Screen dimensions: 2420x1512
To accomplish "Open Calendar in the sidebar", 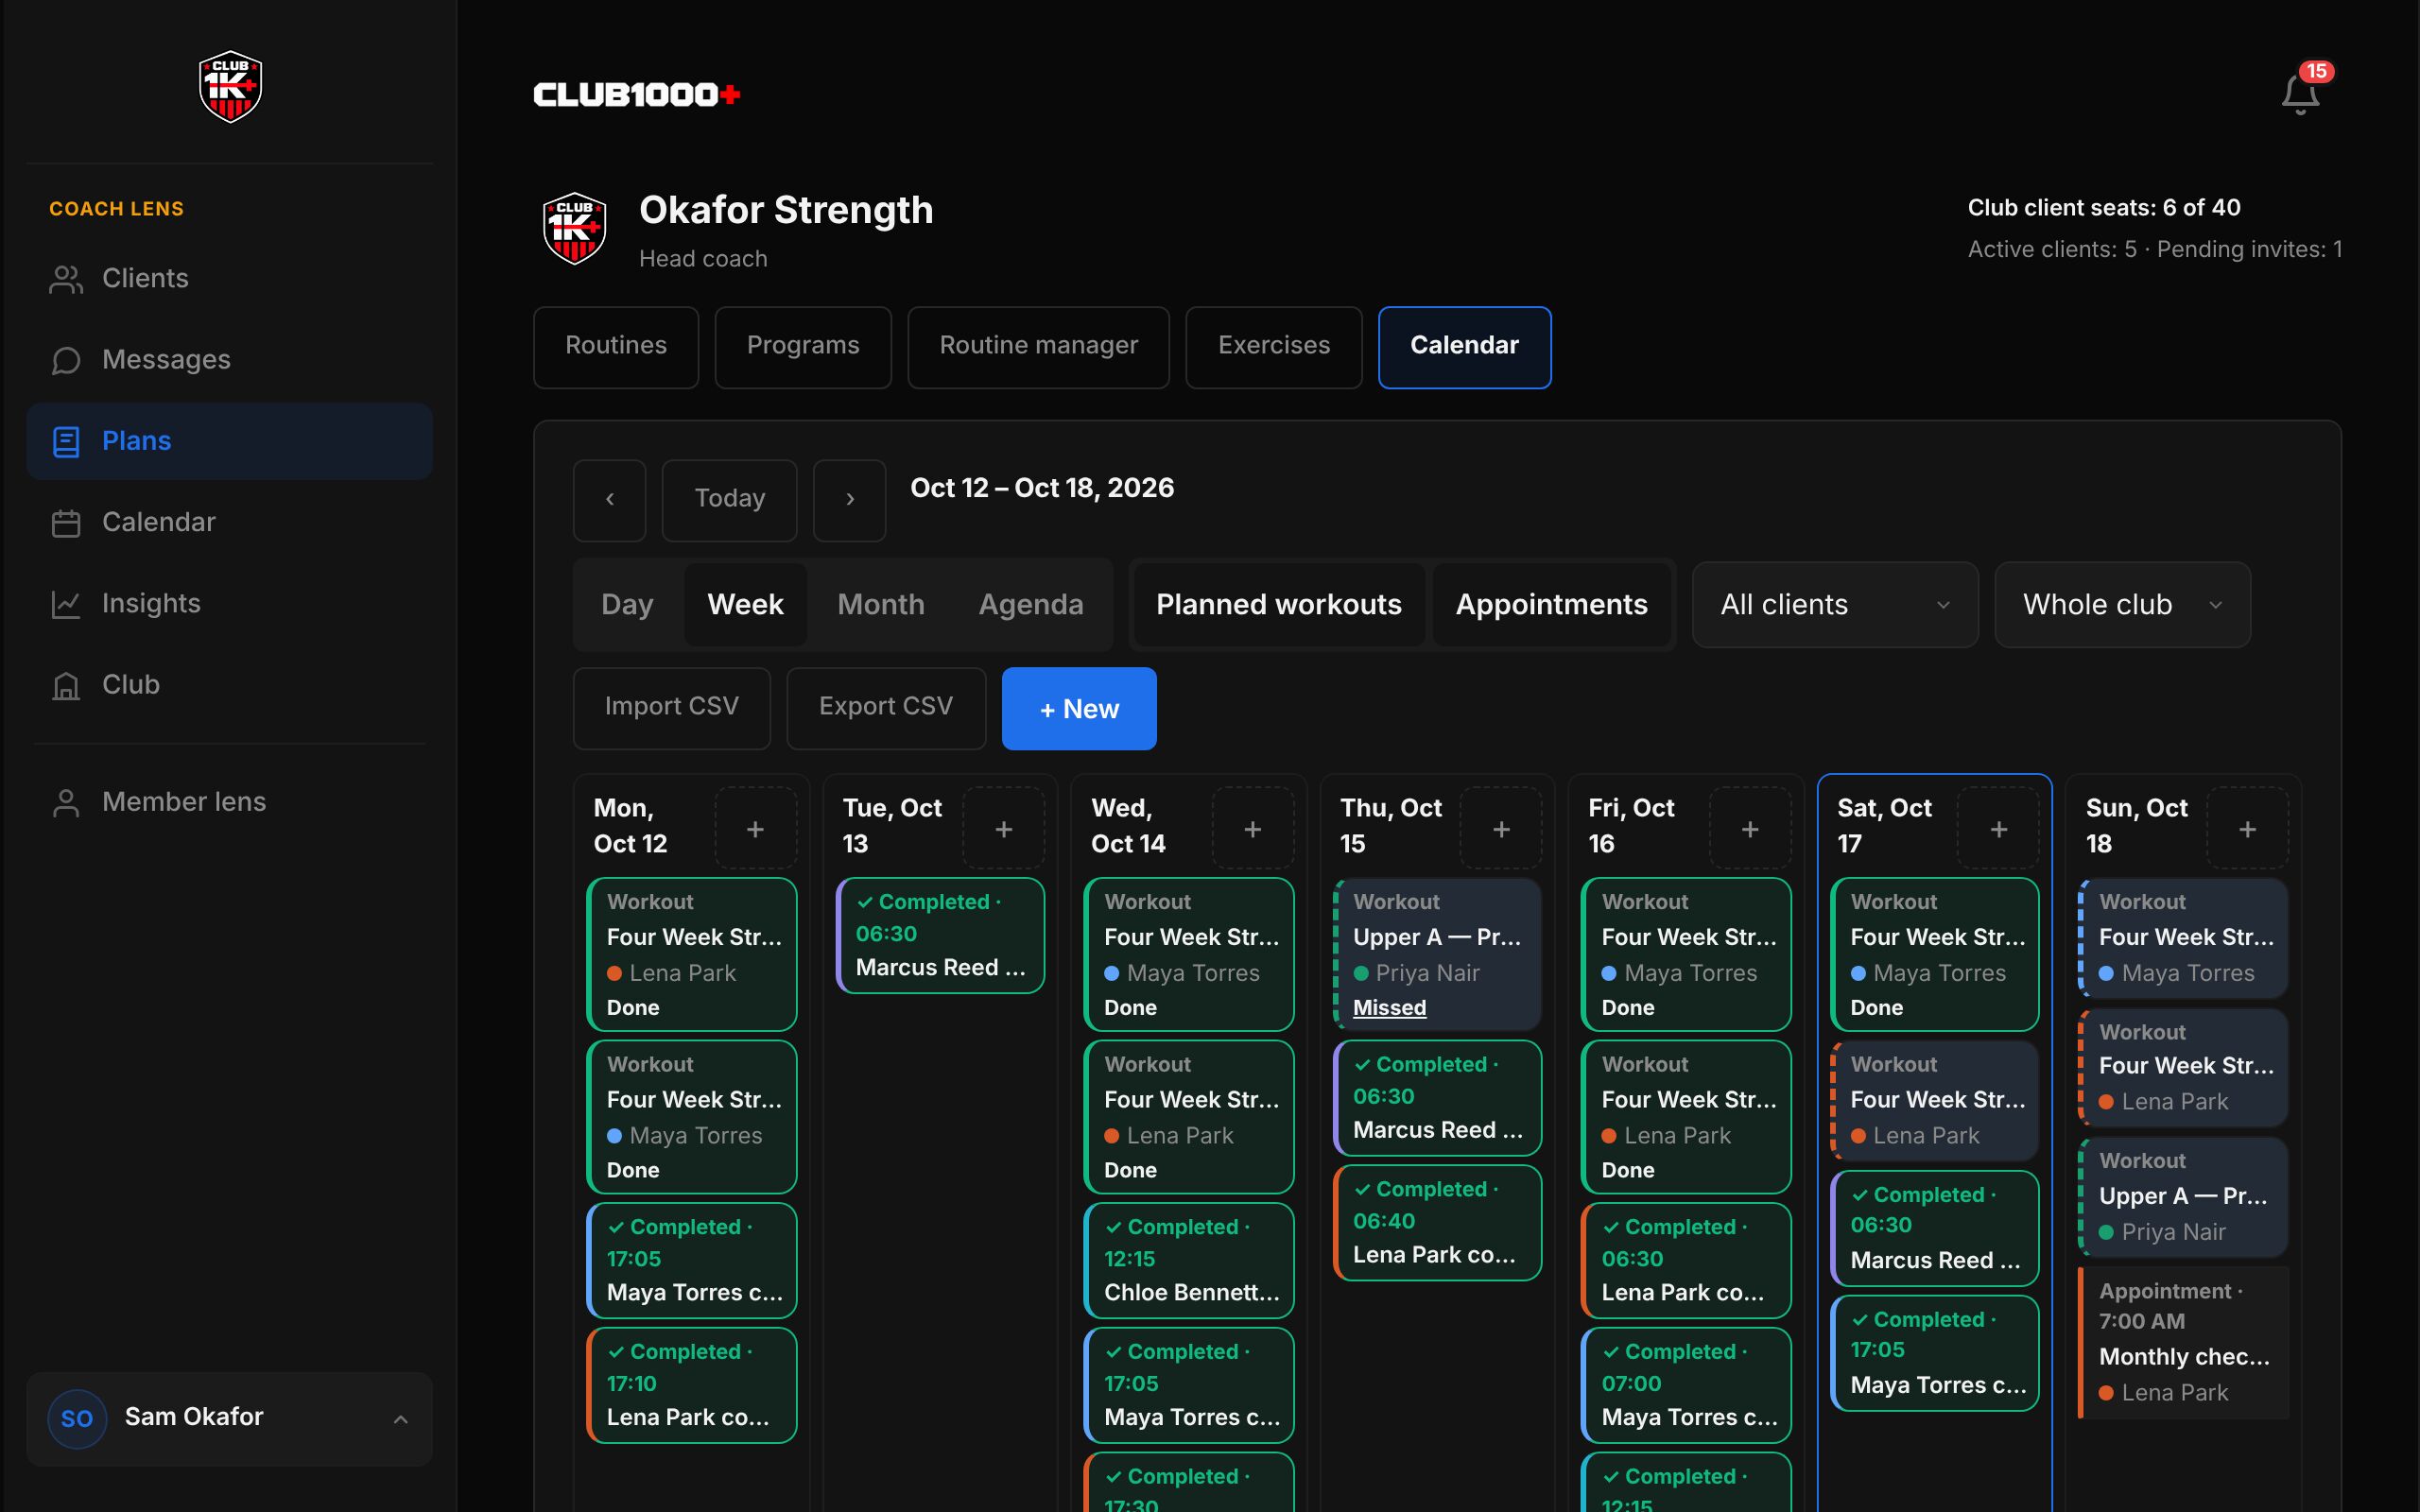I will point(229,522).
